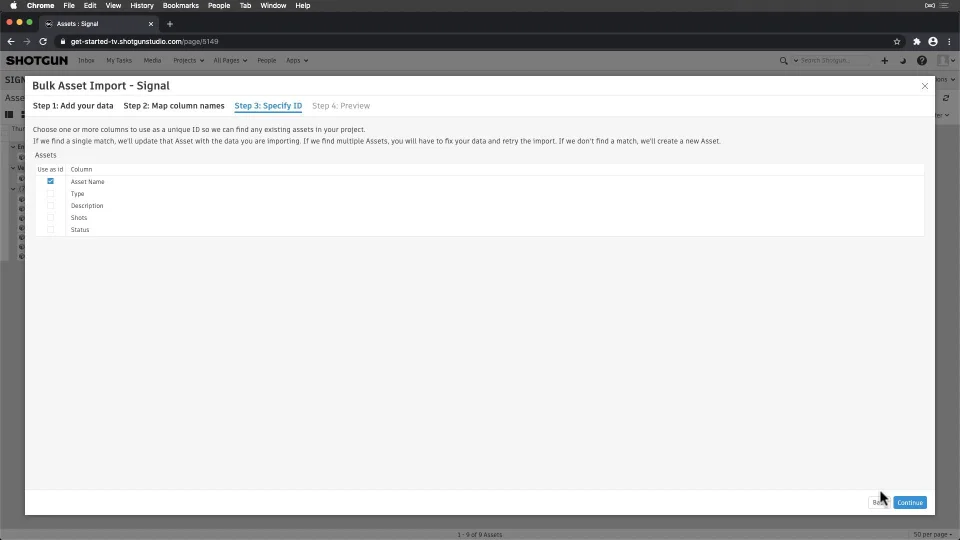
Task: Open the Chrome View menu
Action: 113,6
